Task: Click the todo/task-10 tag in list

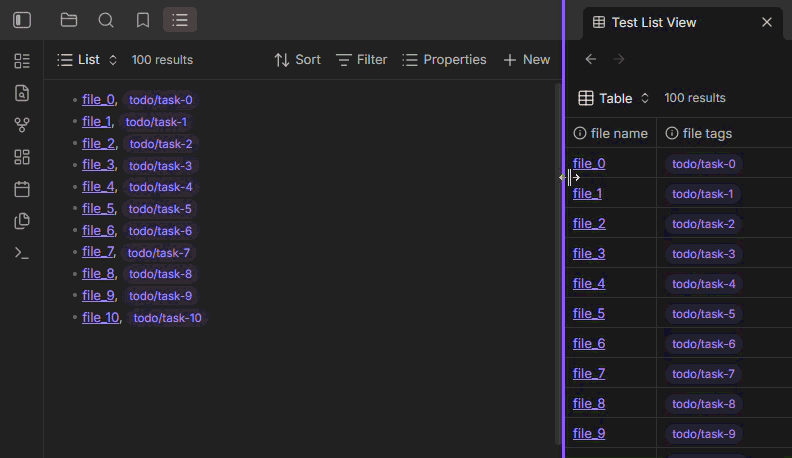Action: (x=167, y=318)
